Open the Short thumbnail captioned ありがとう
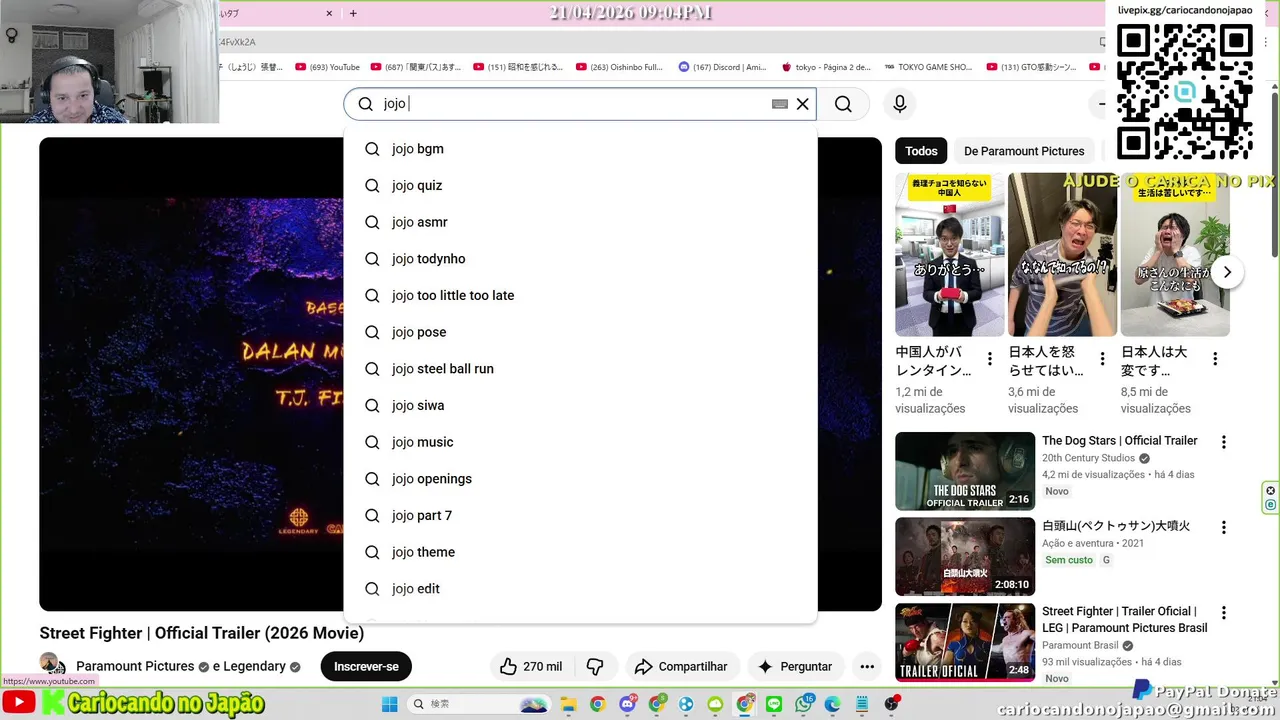The width and height of the screenshot is (1280, 720). (950, 255)
